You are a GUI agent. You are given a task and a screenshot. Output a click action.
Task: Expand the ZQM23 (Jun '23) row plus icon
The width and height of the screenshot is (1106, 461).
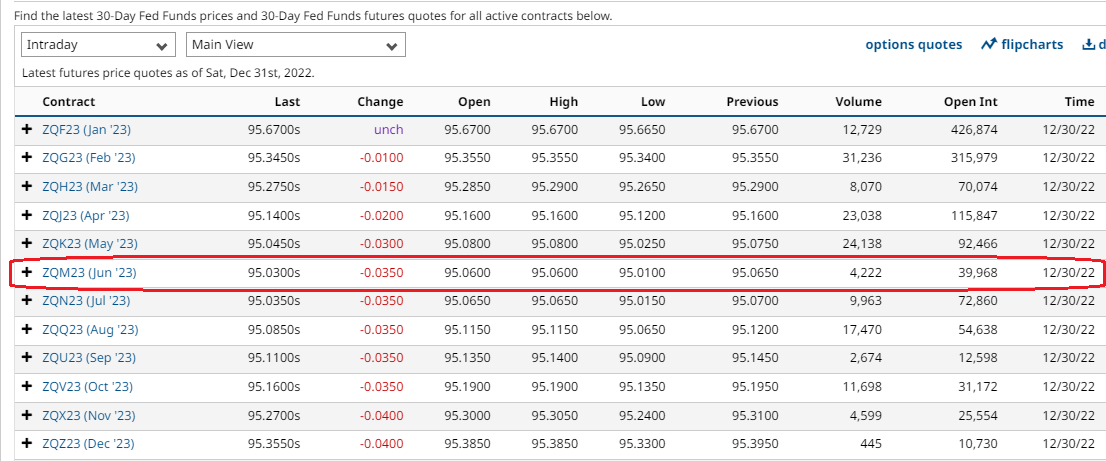point(27,273)
